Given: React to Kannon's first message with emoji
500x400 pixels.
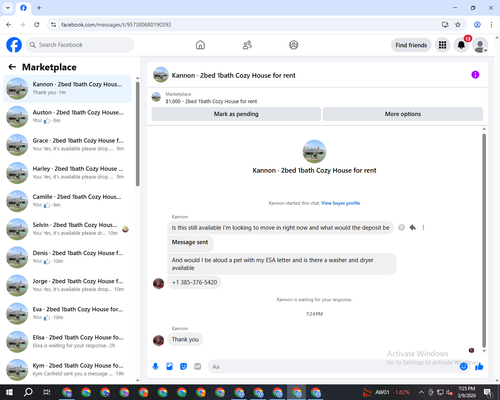Looking at the screenshot, I should pos(401,228).
